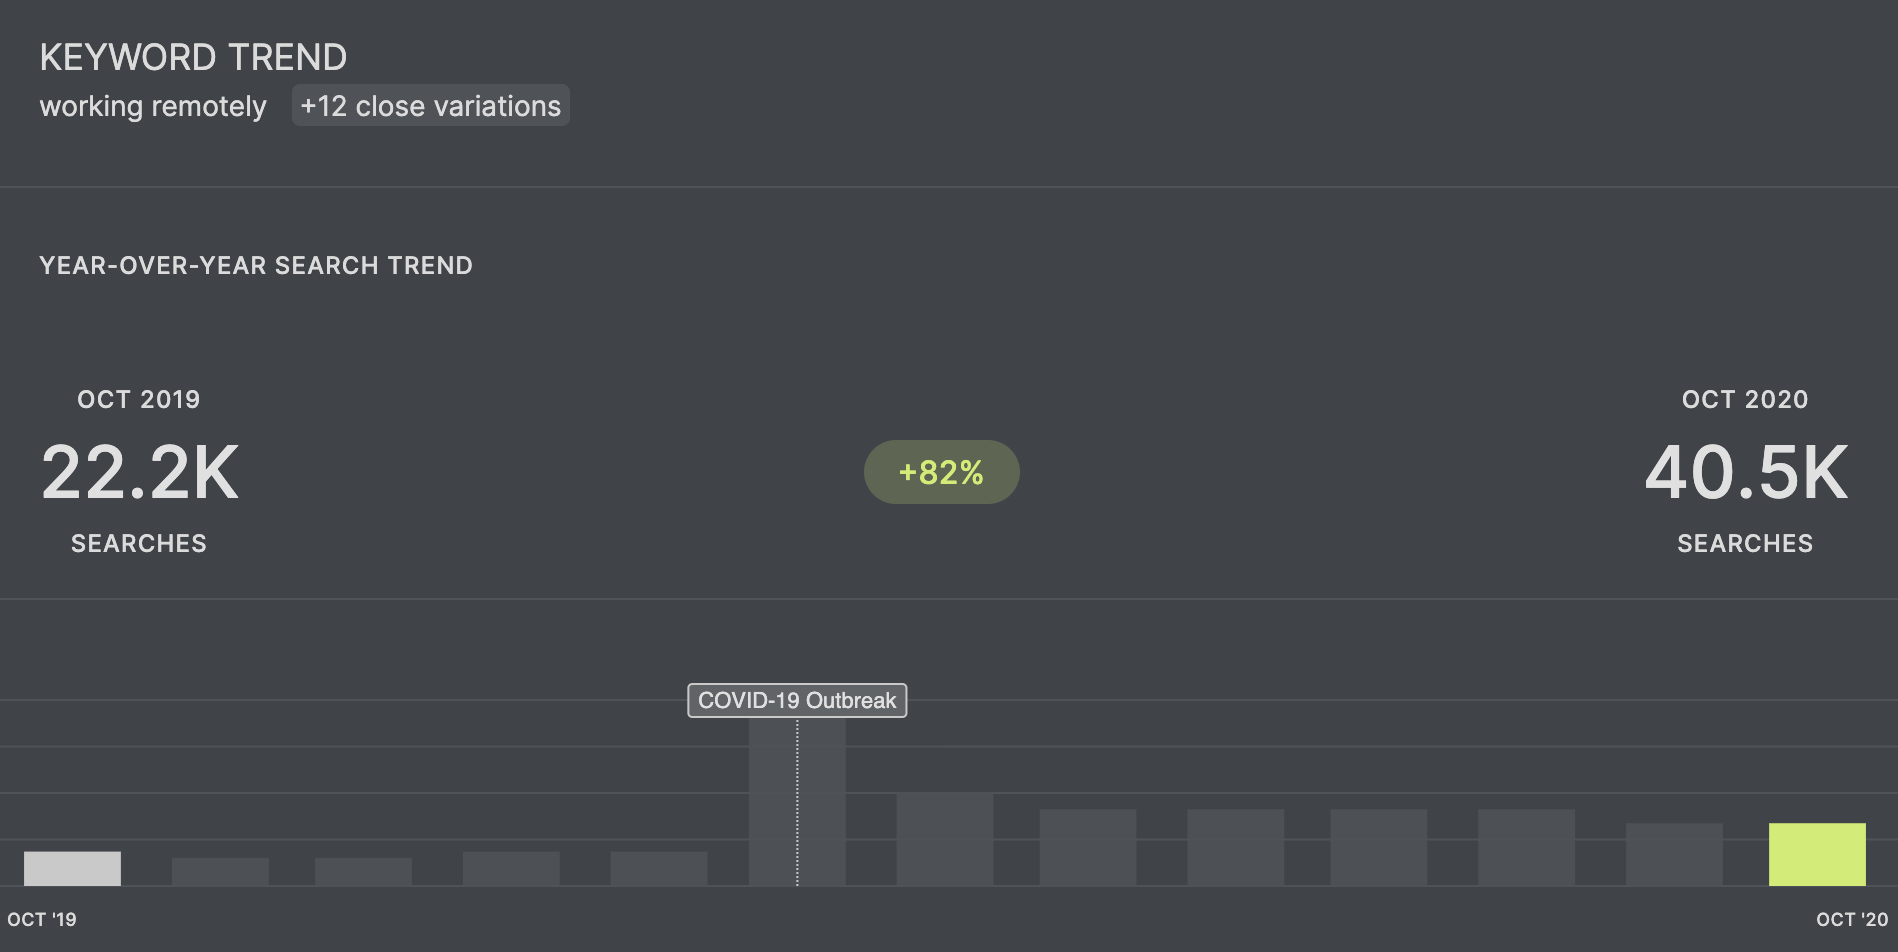Click the +12 close variations badge
Screen dimensions: 1898x952
tap(430, 106)
